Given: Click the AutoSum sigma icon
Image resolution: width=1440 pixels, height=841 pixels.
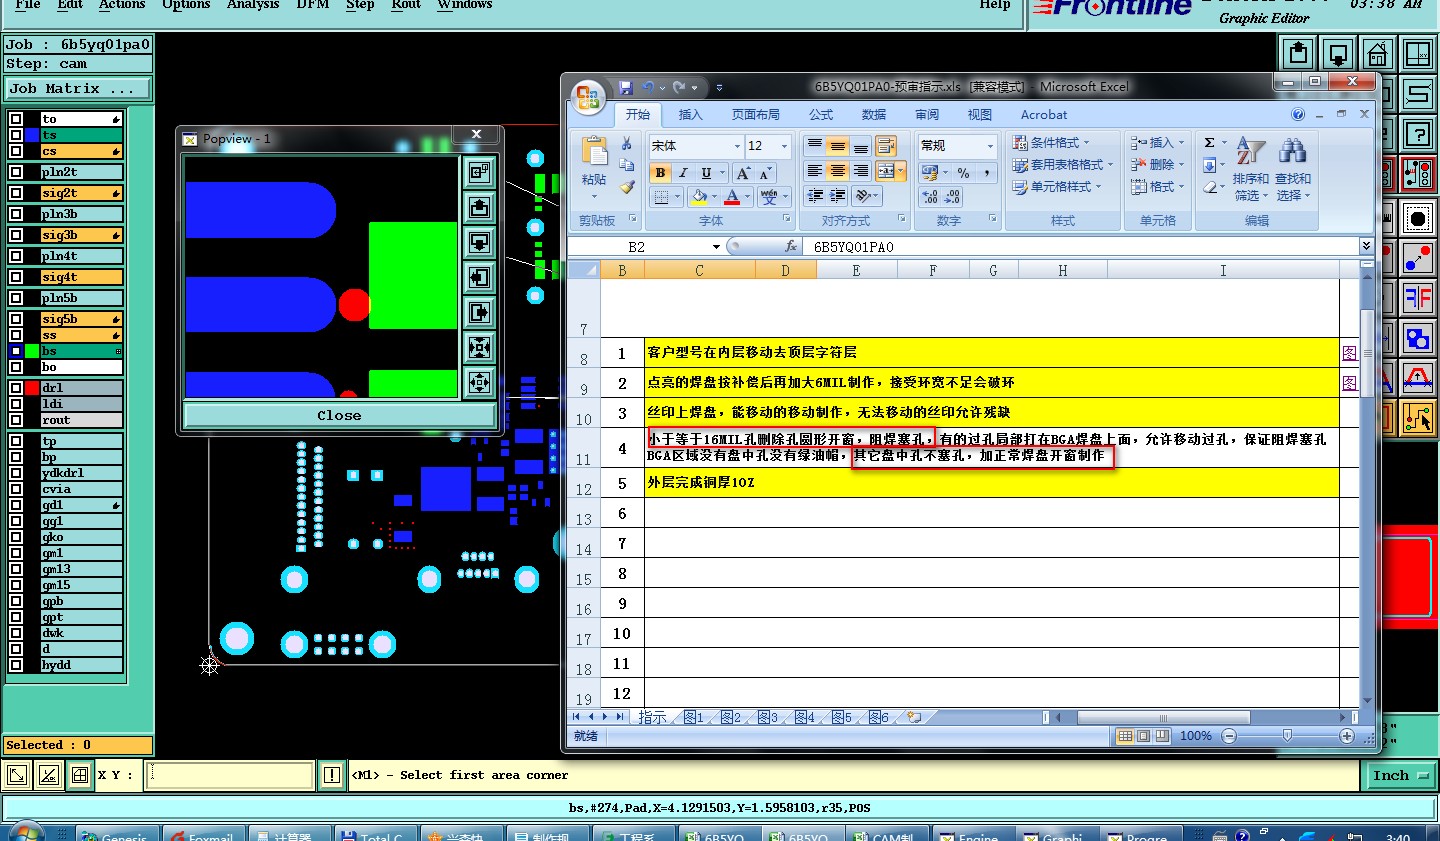Looking at the screenshot, I should click(1209, 143).
